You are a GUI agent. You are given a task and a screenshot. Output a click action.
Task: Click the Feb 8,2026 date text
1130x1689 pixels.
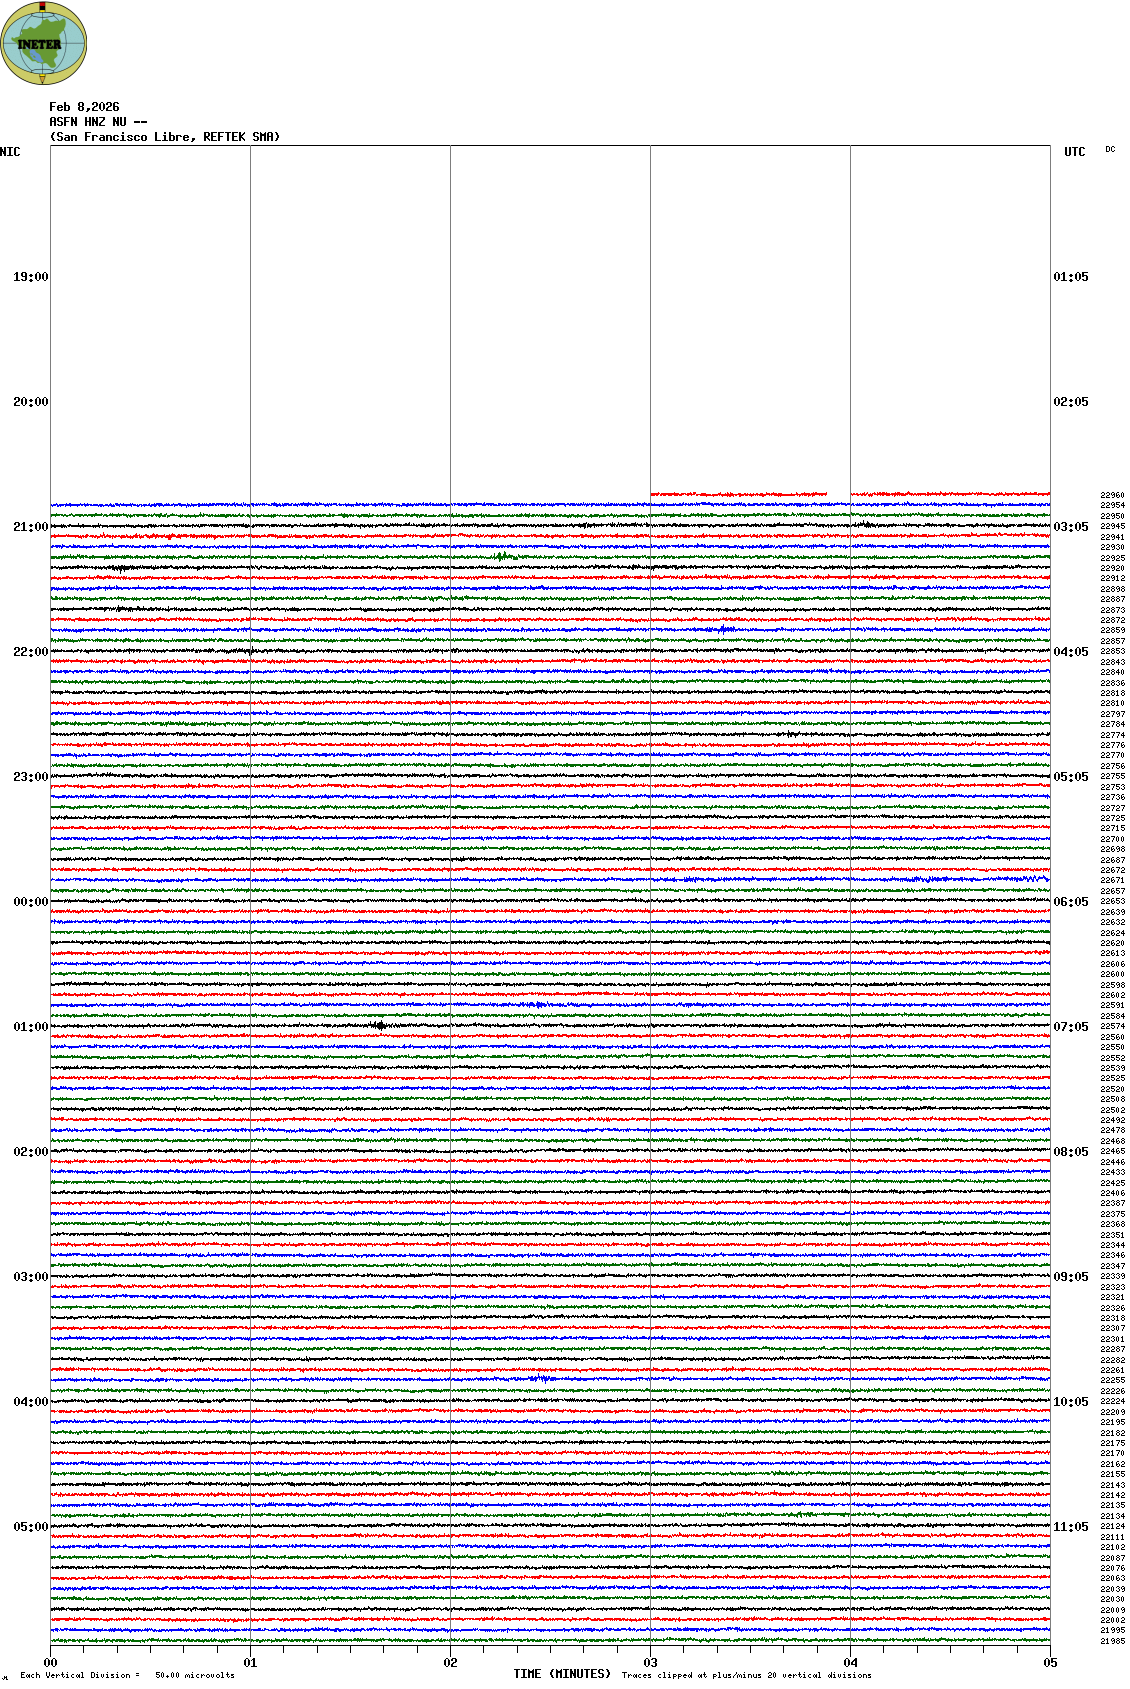pyautogui.click(x=84, y=107)
